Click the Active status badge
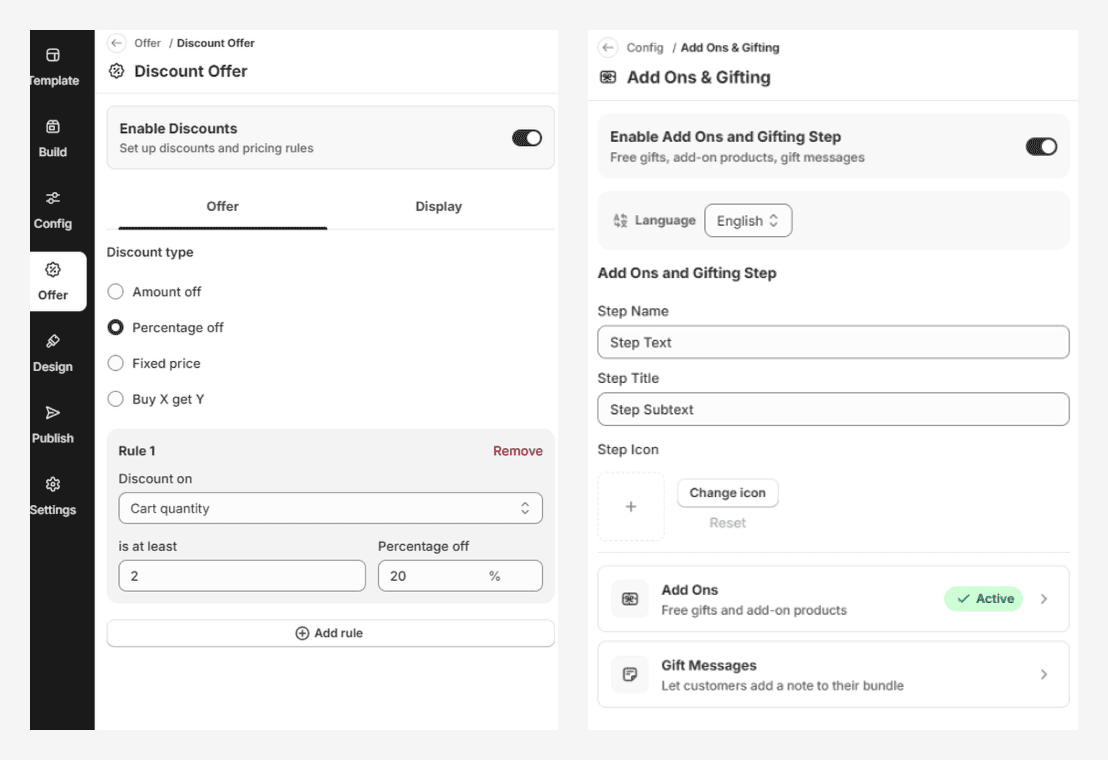The height and width of the screenshot is (760, 1108). (x=984, y=599)
